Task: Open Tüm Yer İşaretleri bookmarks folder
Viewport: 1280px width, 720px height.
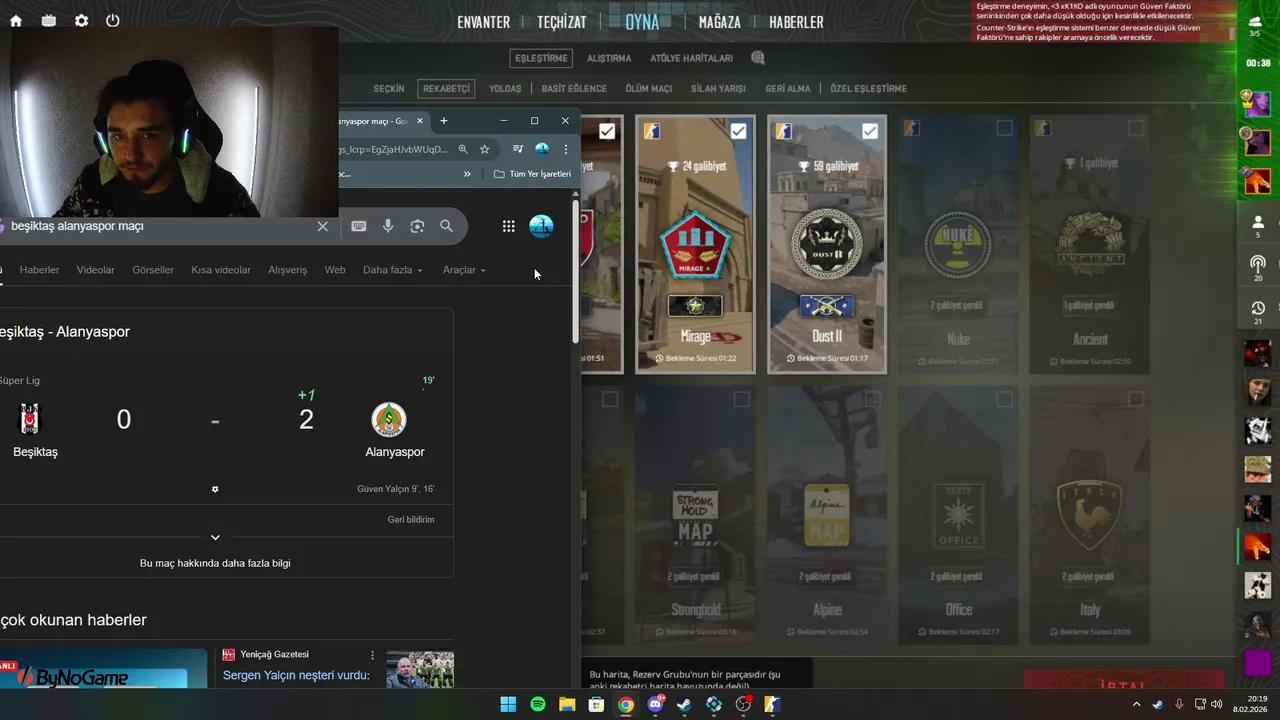Action: [533, 173]
